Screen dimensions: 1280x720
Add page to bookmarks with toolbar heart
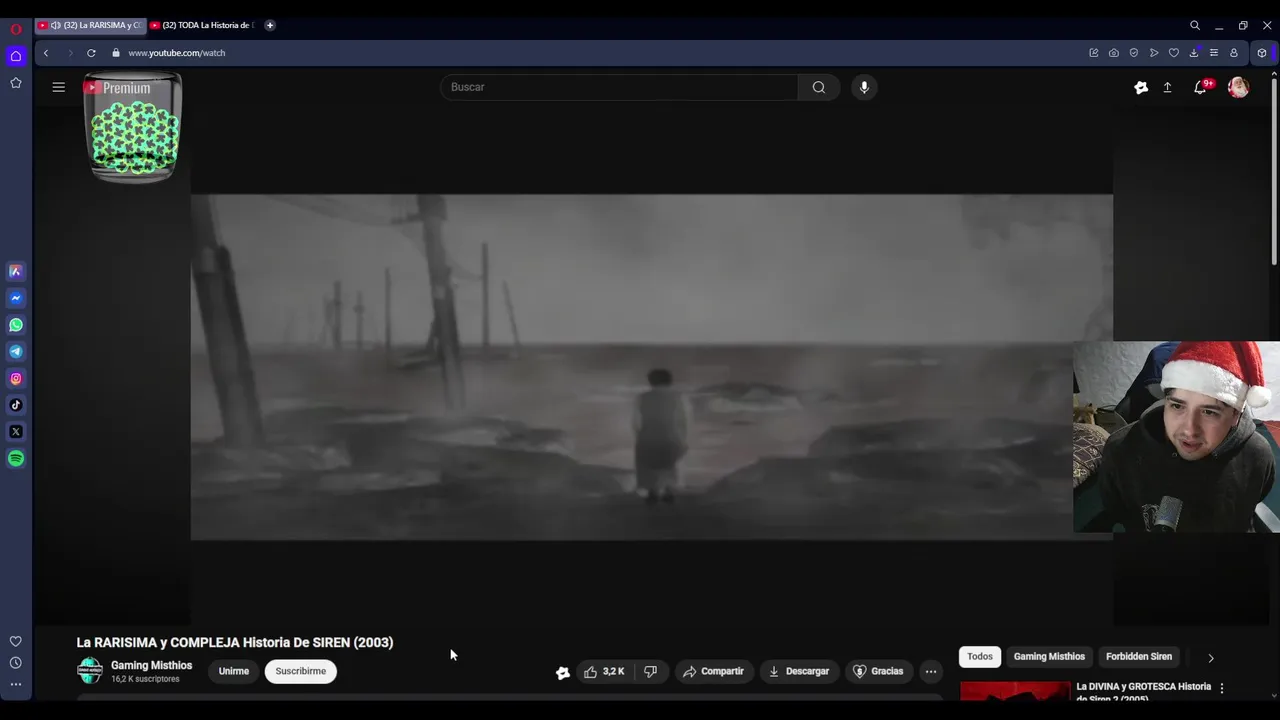(x=1173, y=53)
